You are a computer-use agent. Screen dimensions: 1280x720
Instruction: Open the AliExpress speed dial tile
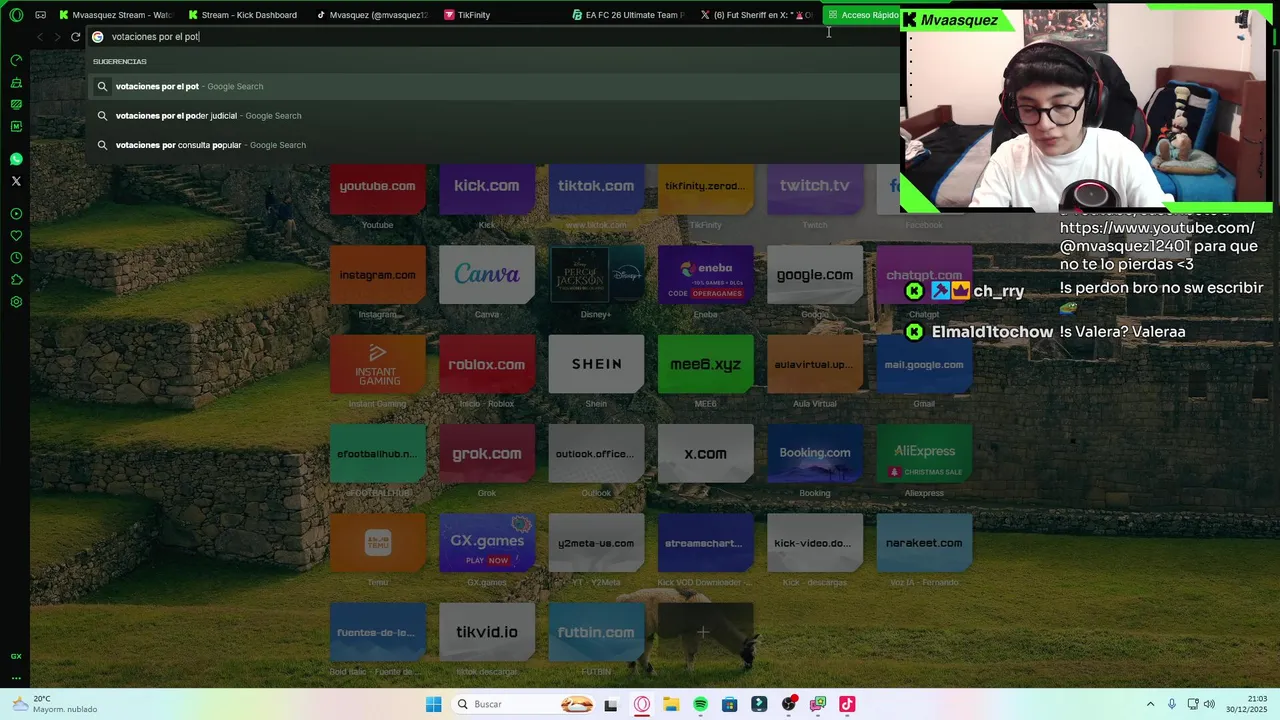coord(924,453)
